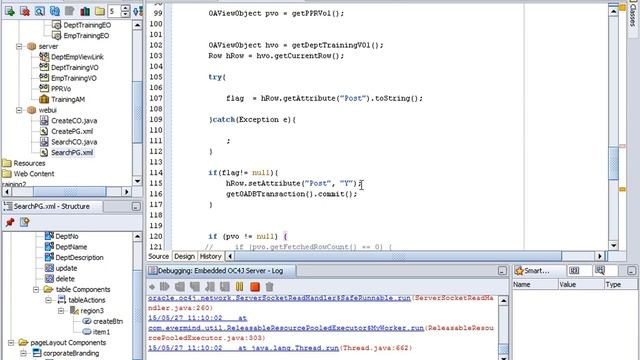
Task: Click the red pin icon in Structure toolbar
Action: [x=10, y=222]
